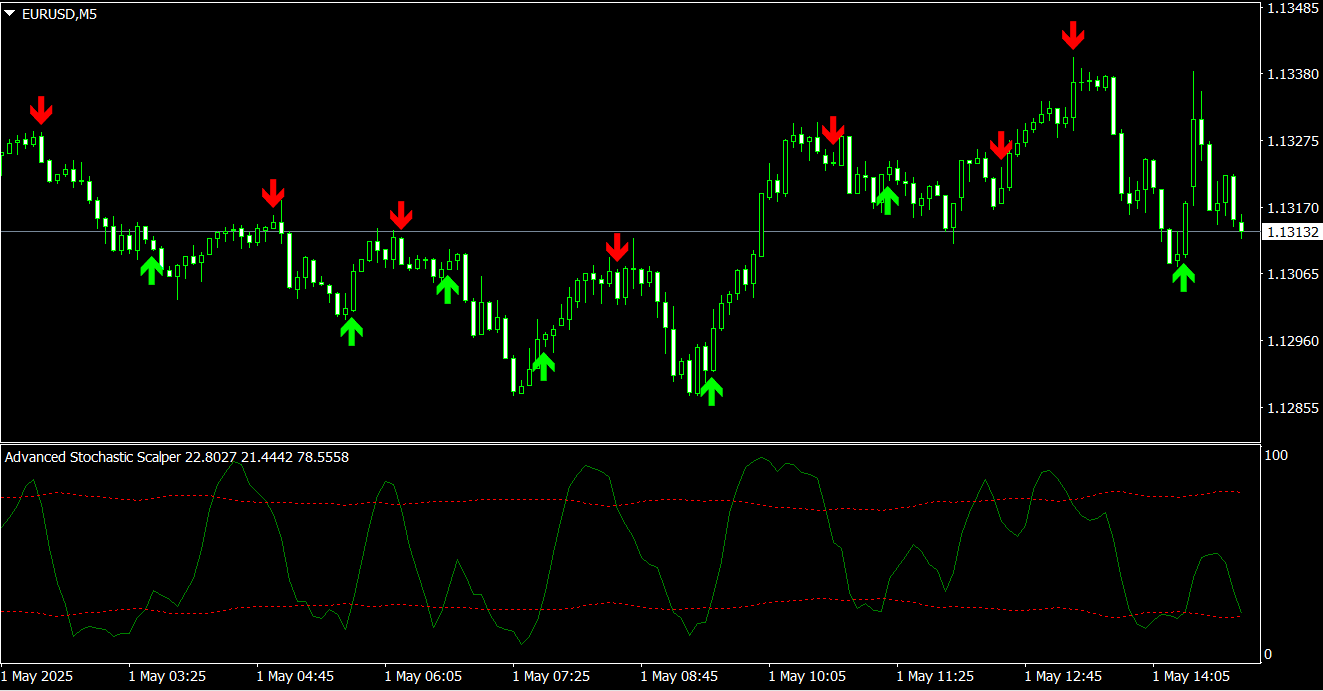This screenshot has height=691, width=1323.
Task: Click the indicator scale value 0
Action: tap(1269, 654)
